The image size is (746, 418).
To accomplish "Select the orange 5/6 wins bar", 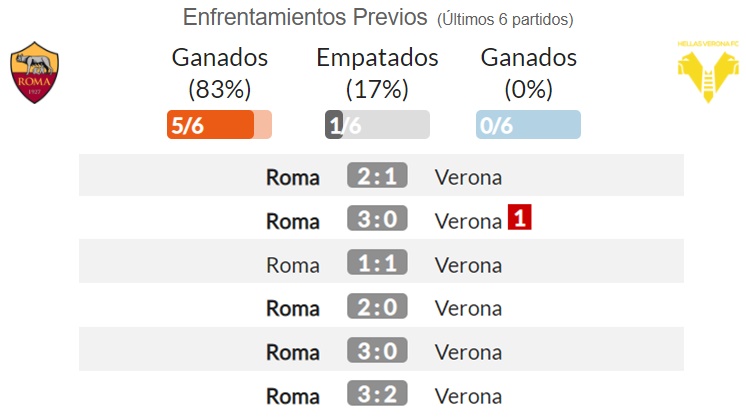I will (x=219, y=125).
